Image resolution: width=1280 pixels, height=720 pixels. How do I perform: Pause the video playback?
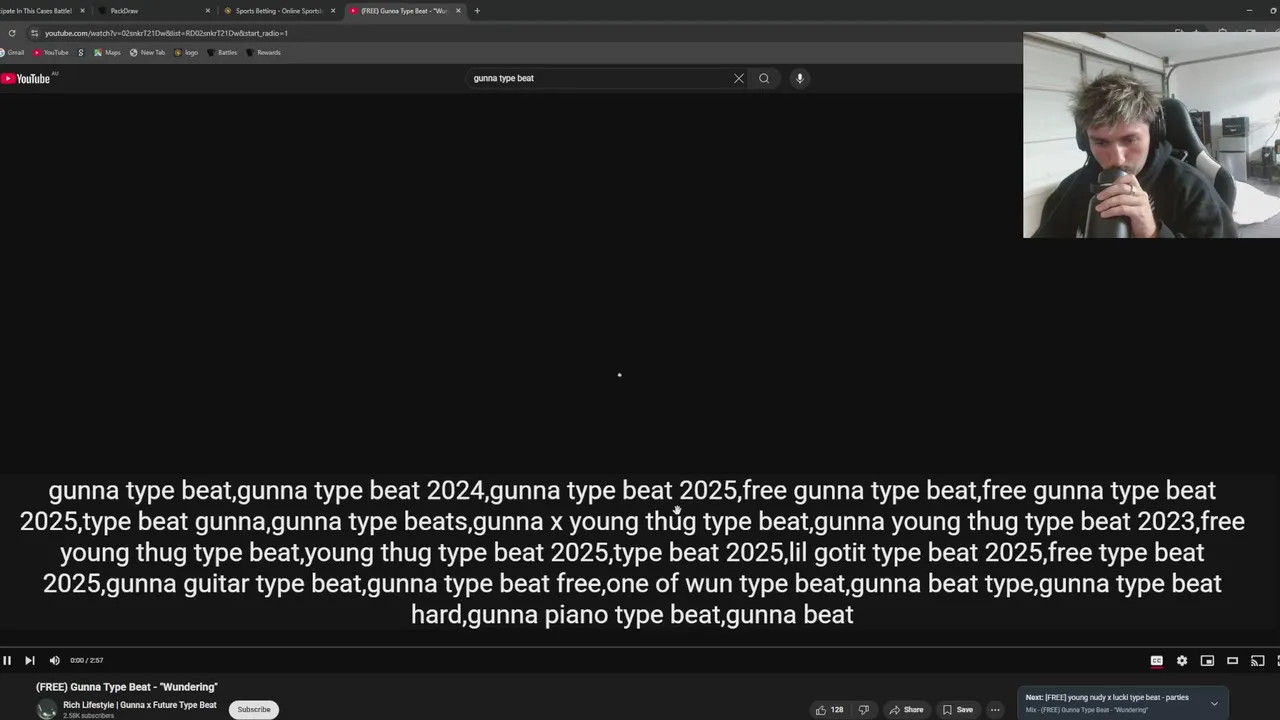pyautogui.click(x=7, y=660)
